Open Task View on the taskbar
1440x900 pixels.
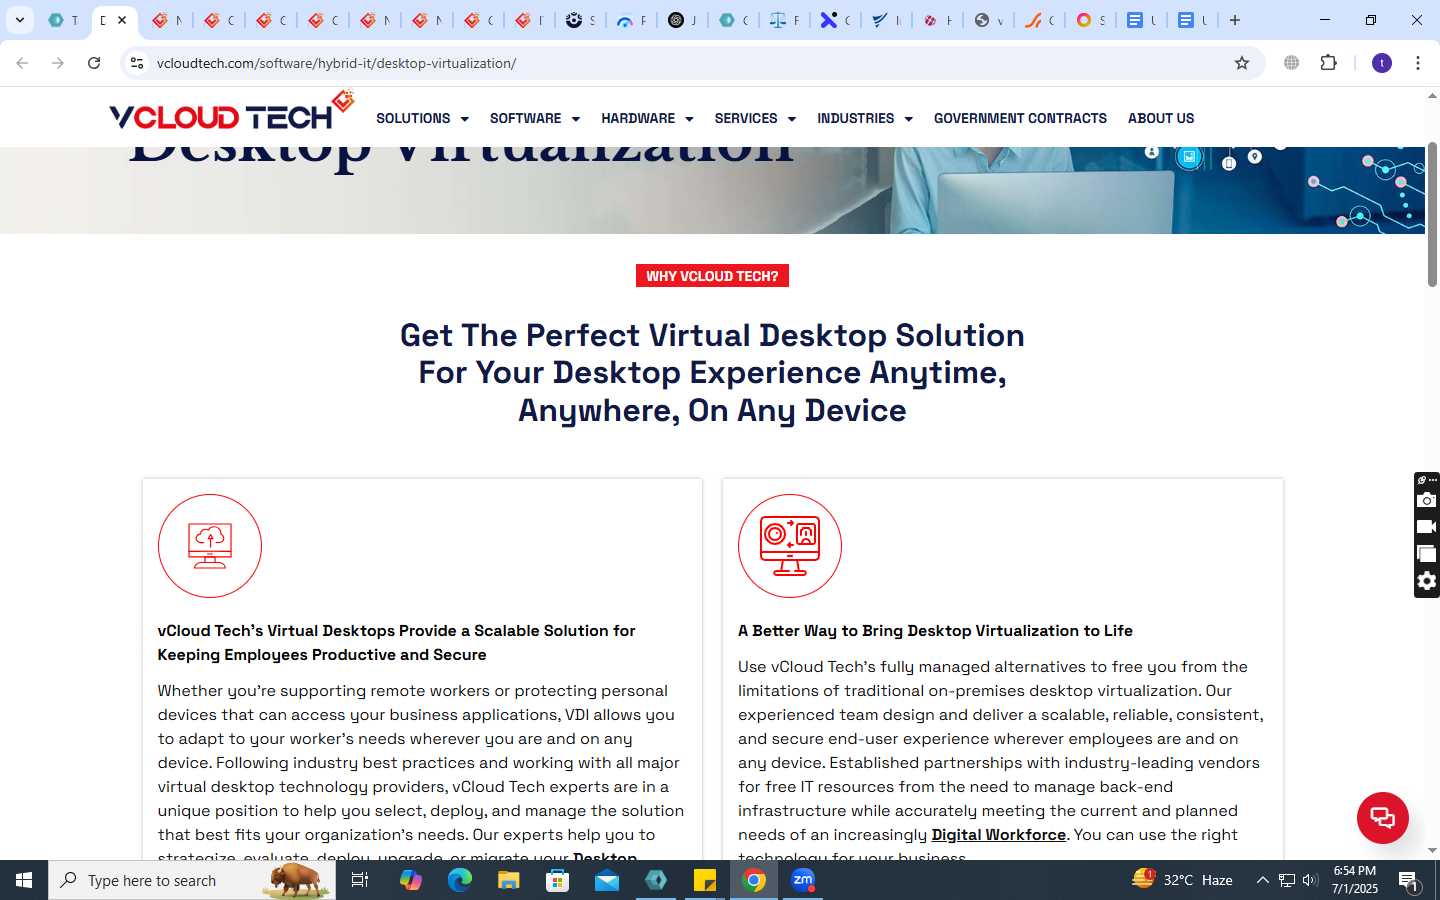point(360,880)
